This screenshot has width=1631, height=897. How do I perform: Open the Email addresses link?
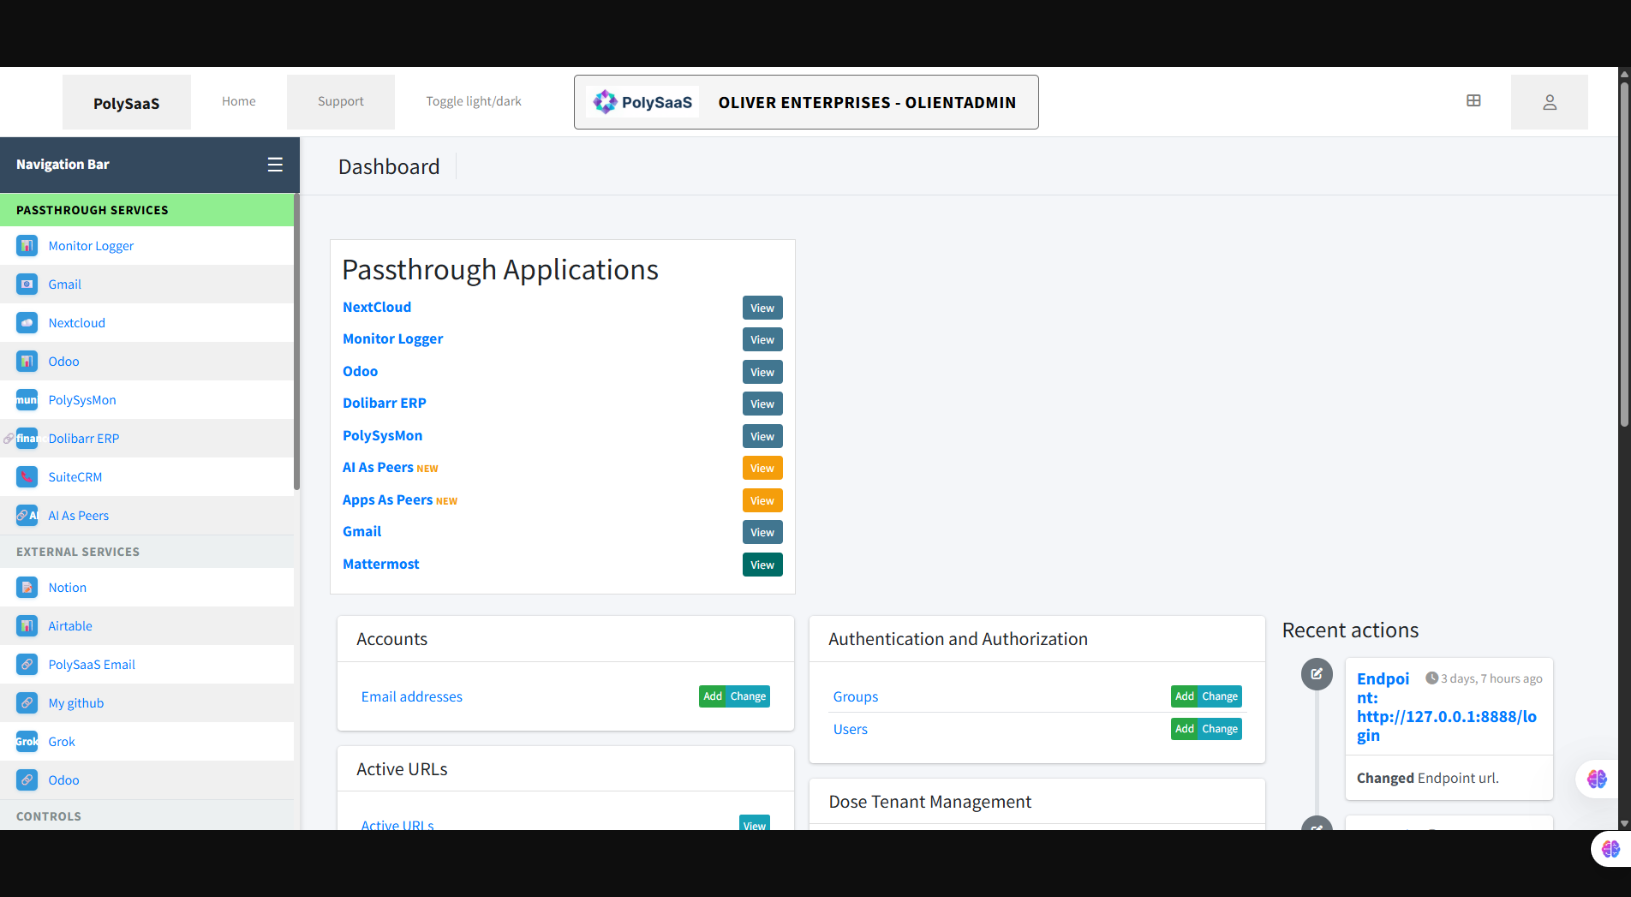click(412, 697)
